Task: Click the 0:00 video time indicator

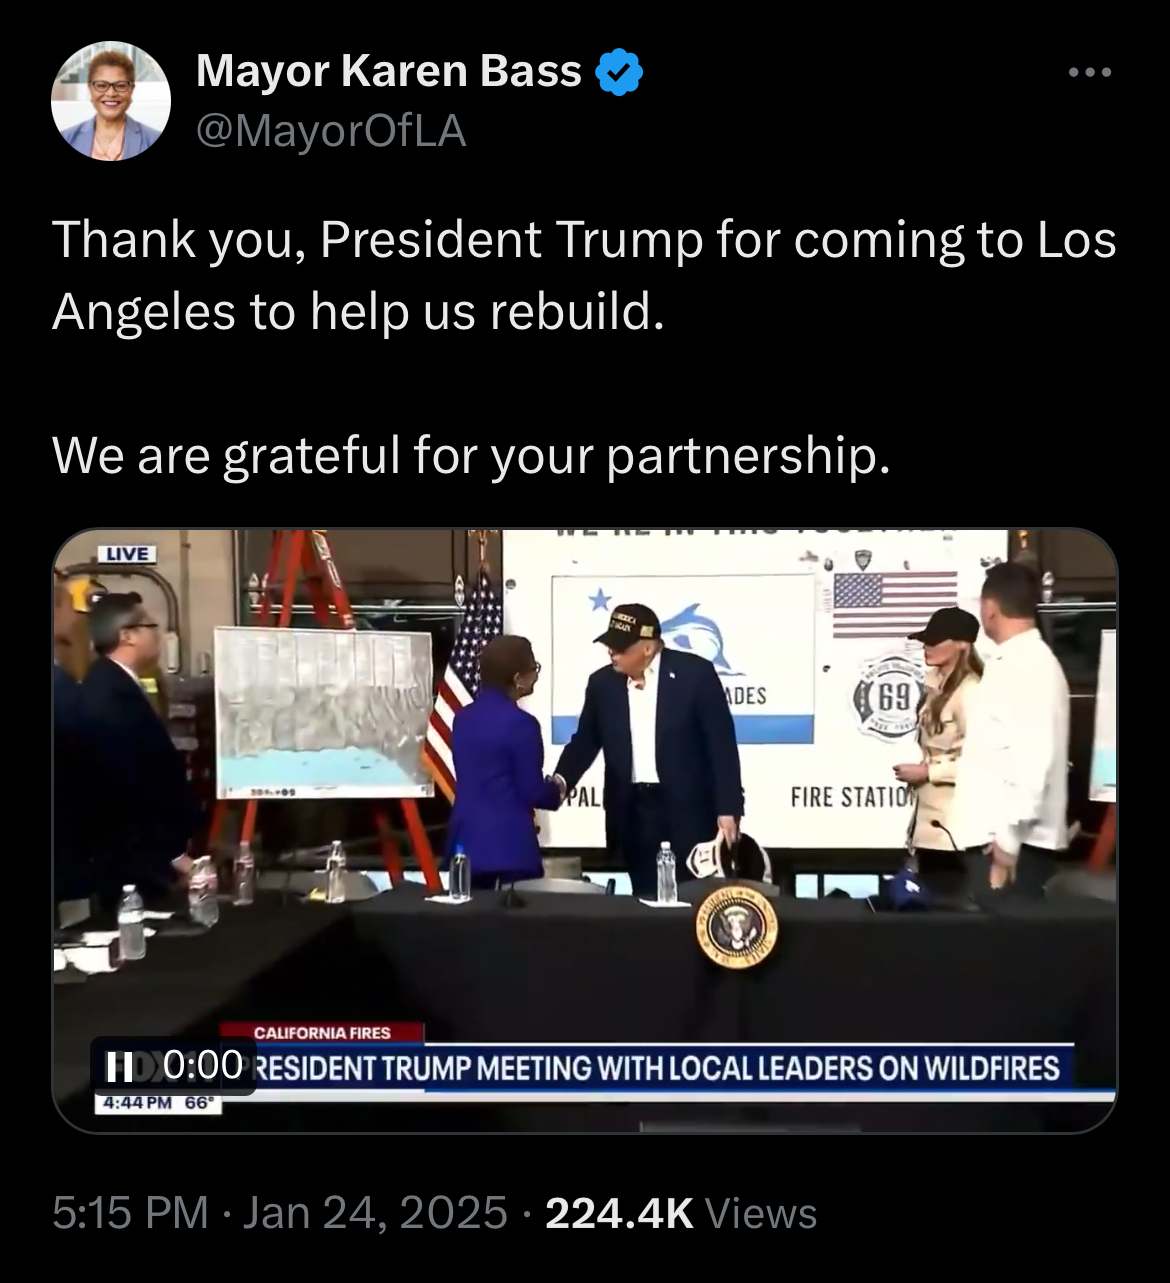Action: (x=202, y=1065)
